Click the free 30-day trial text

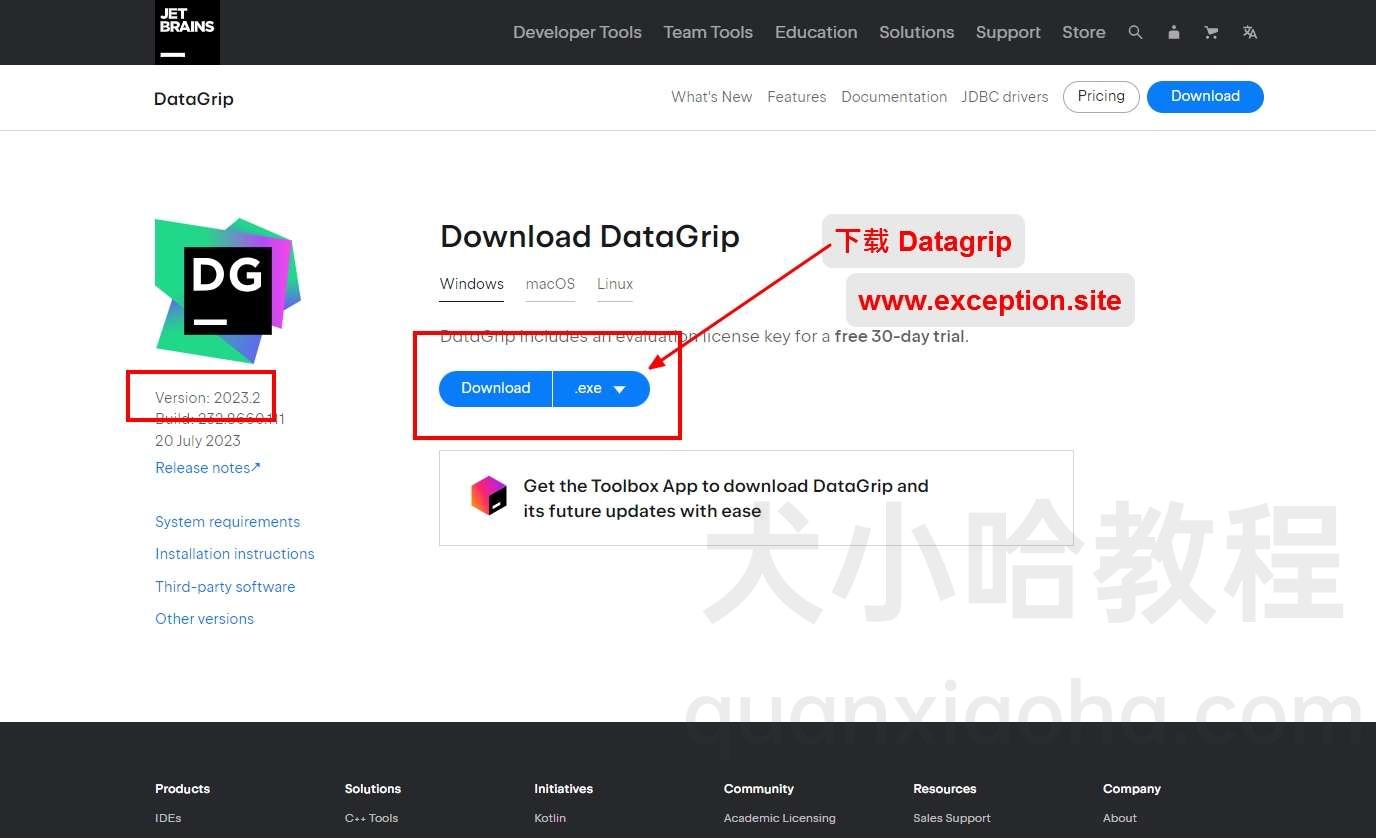pyautogui.click(x=900, y=337)
